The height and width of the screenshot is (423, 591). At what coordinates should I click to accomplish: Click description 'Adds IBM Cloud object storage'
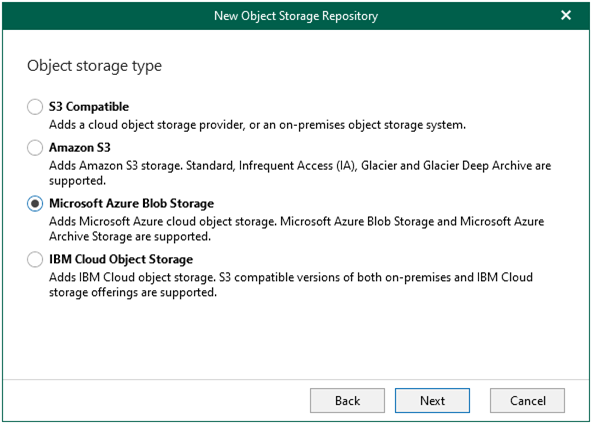tap(291, 285)
